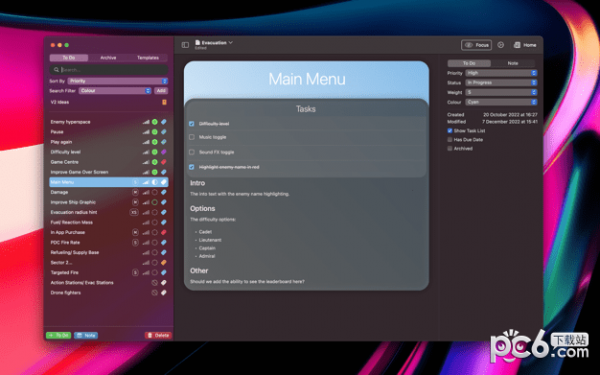Switch to the Archive tab
600x375 pixels.
[108, 58]
